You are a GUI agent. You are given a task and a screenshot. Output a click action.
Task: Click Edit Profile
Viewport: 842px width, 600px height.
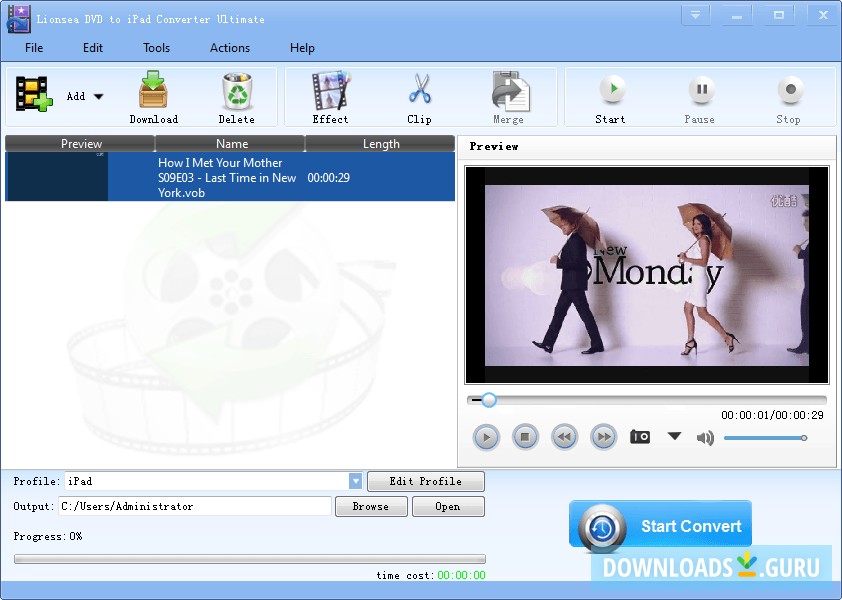point(426,481)
